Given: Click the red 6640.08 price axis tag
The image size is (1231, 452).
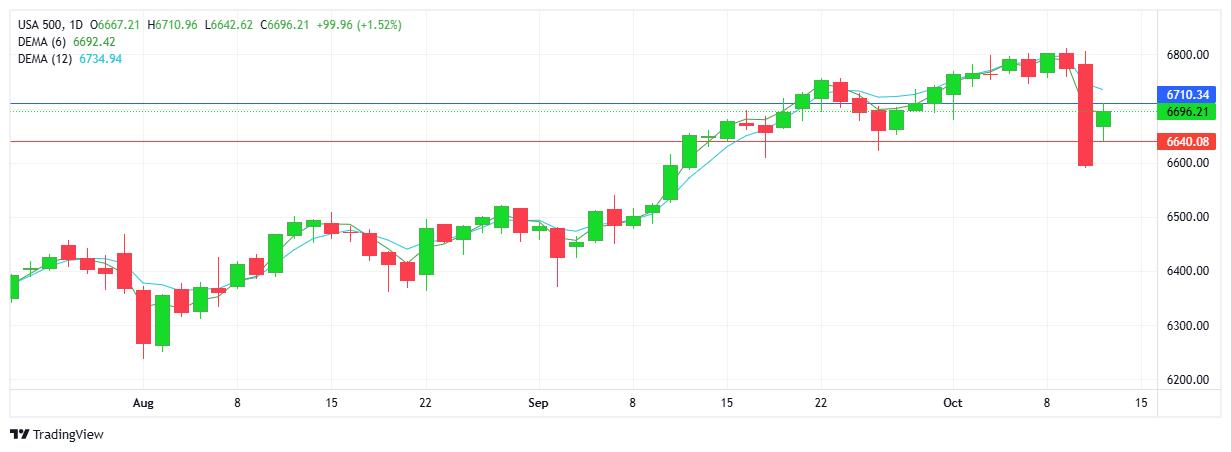Looking at the screenshot, I should (x=1188, y=142).
